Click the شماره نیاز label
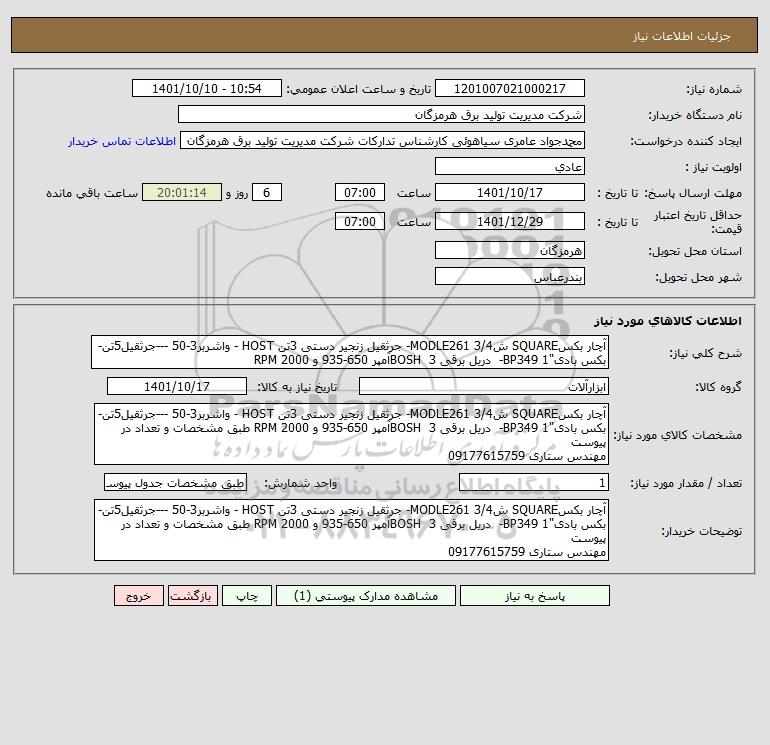The height and width of the screenshot is (745, 770). pos(714,89)
